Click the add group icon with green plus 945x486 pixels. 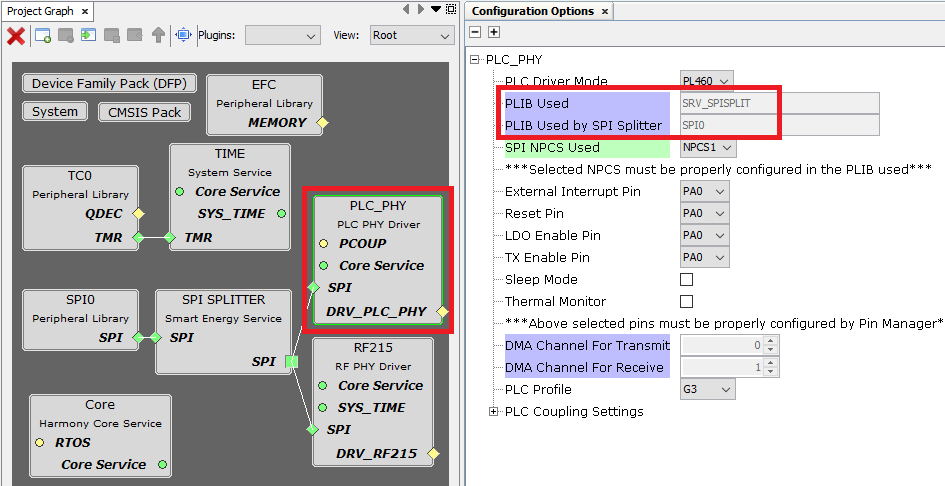click(43, 36)
